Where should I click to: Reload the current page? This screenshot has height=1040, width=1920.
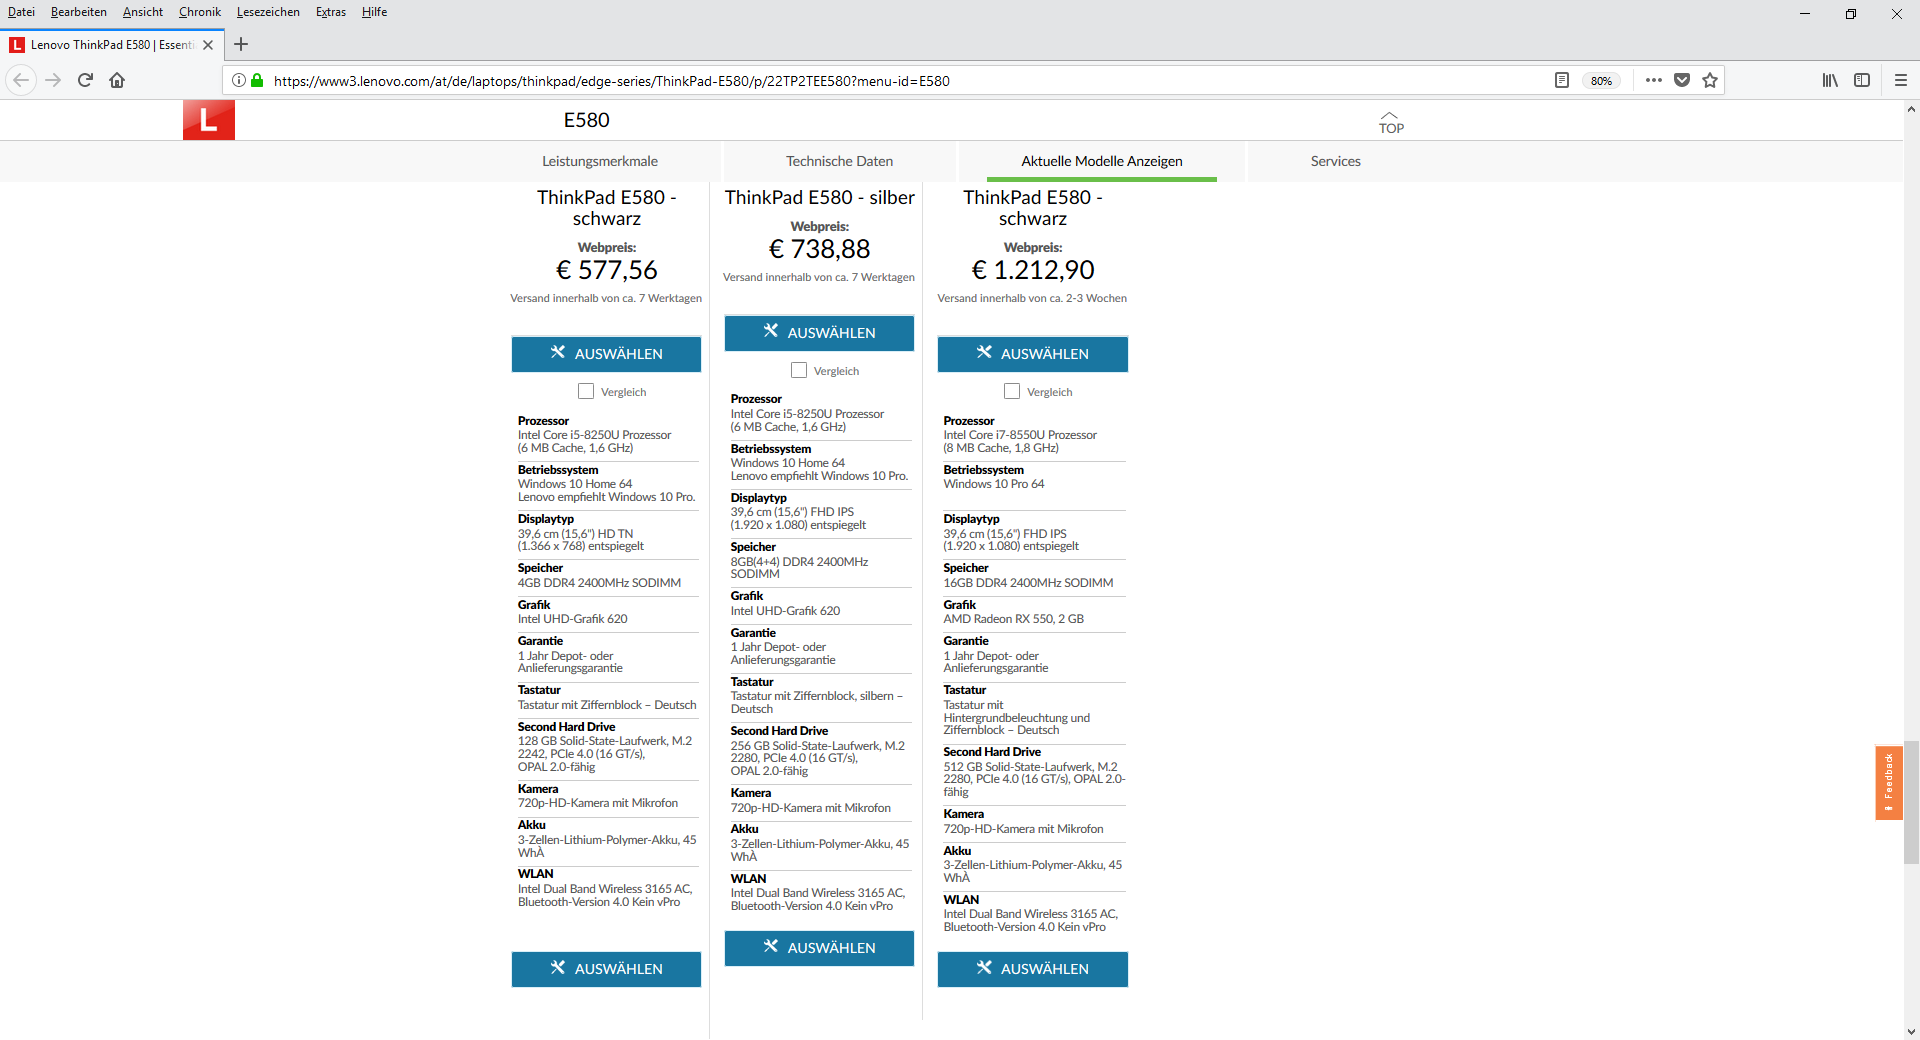[x=85, y=80]
